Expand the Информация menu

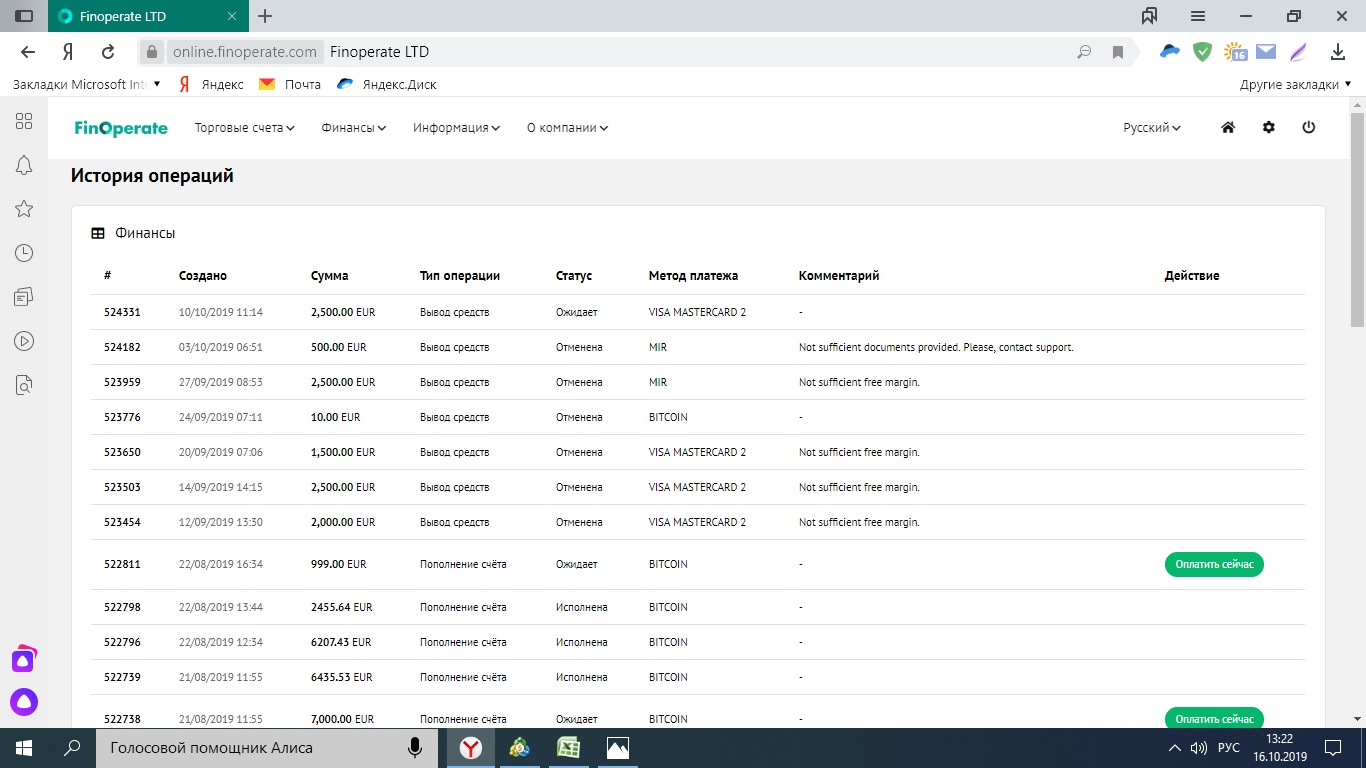click(457, 128)
